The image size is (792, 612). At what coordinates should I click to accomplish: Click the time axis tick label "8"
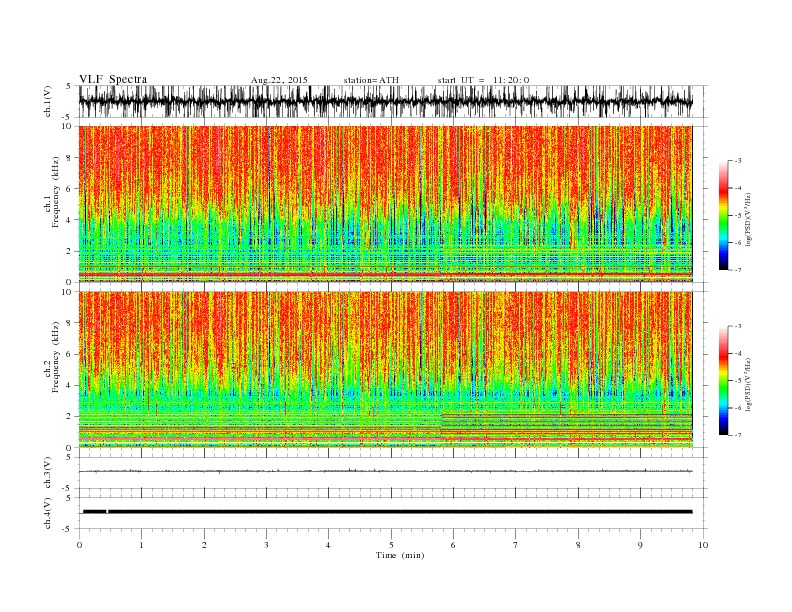click(x=578, y=545)
